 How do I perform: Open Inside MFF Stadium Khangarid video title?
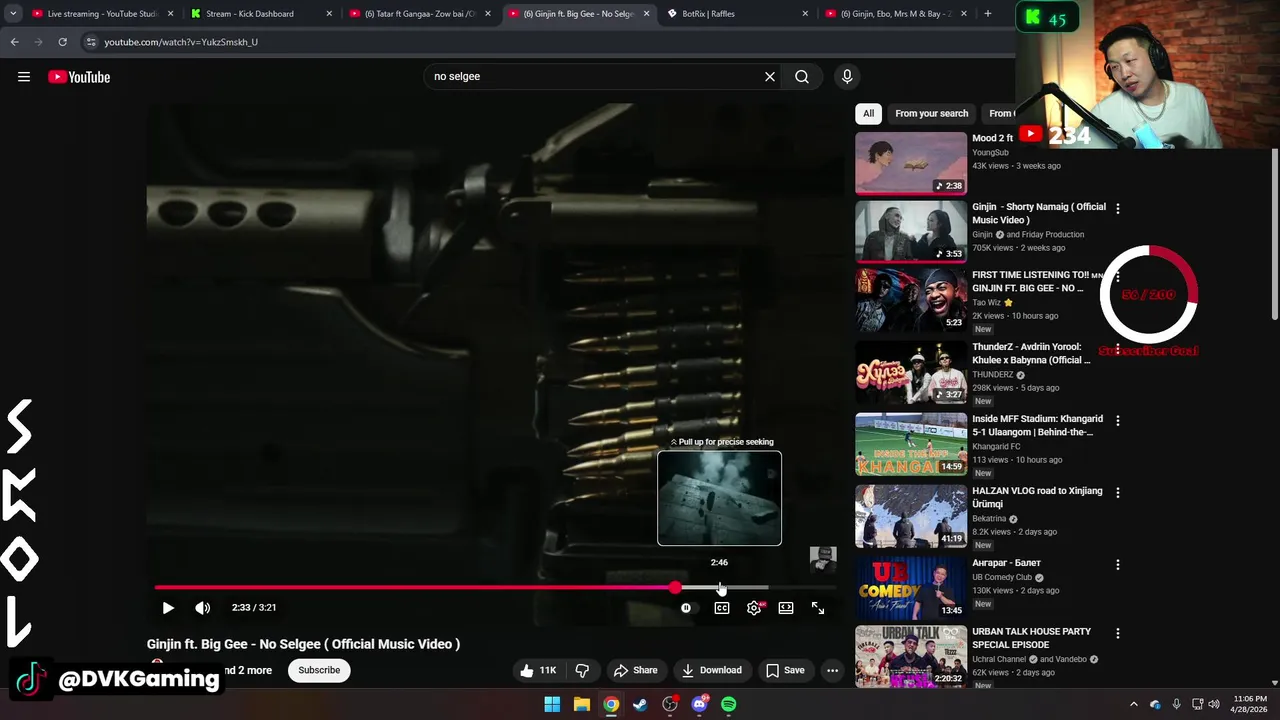tap(1037, 425)
